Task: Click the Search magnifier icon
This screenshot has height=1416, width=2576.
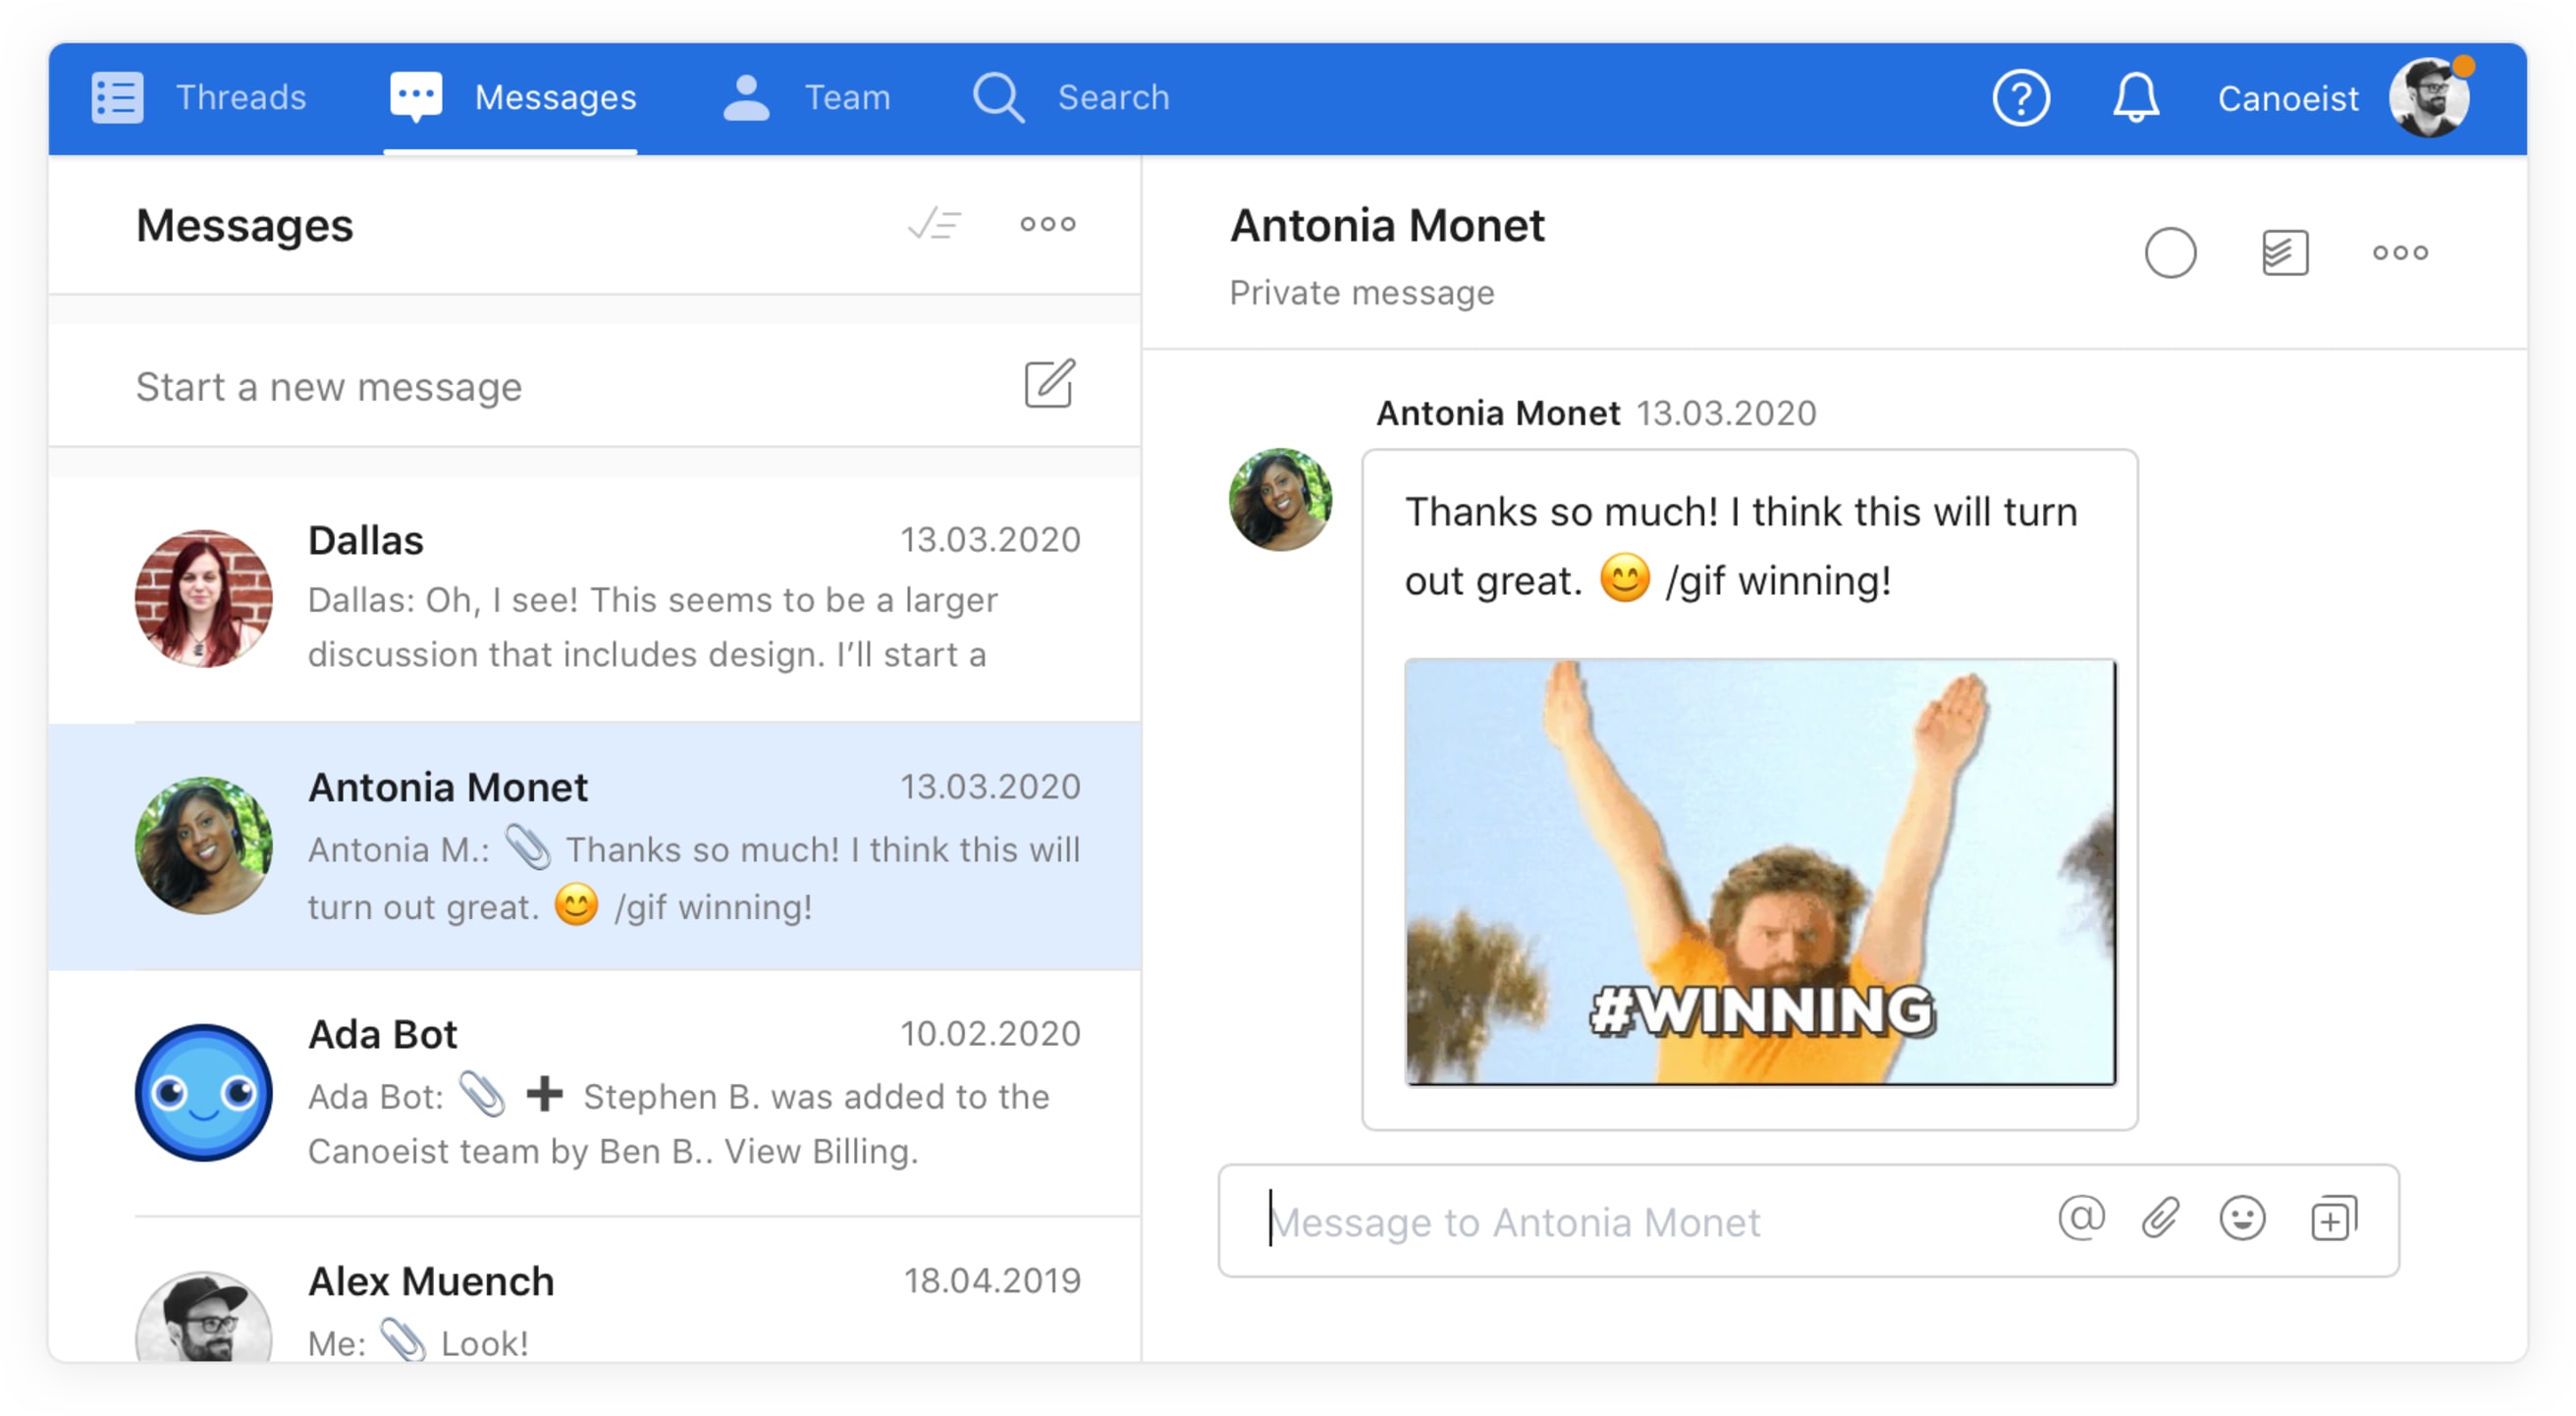Action: [x=998, y=98]
